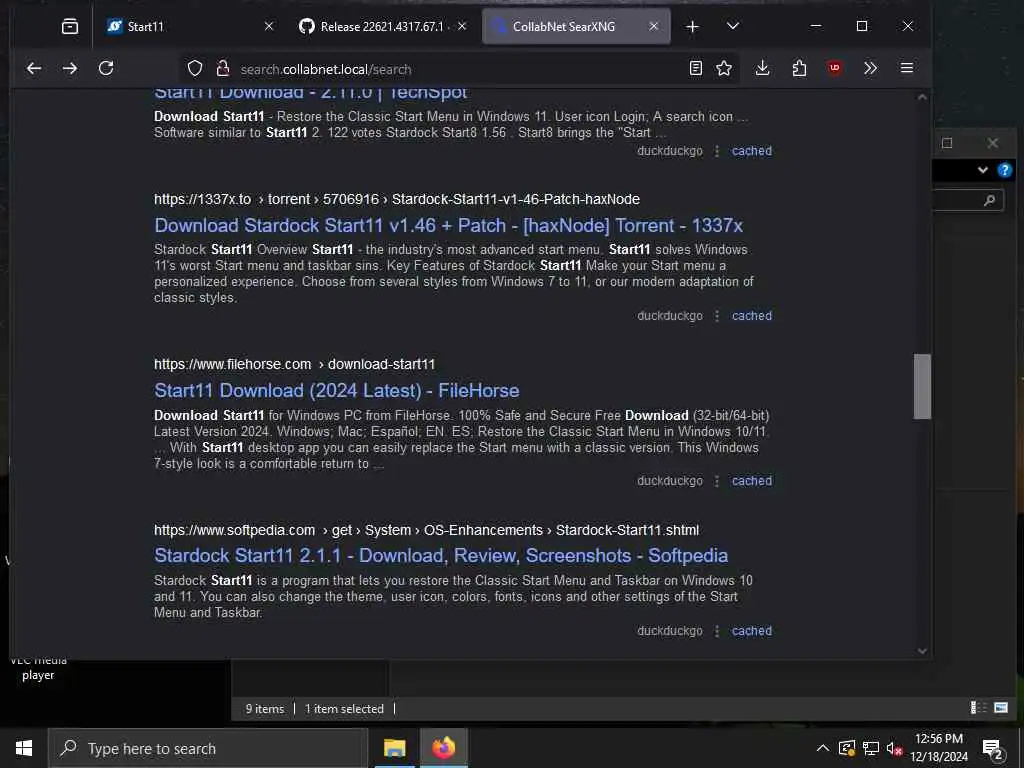Switch File Explorer to large icons view
The width and height of the screenshot is (1024, 768).
click(1000, 708)
